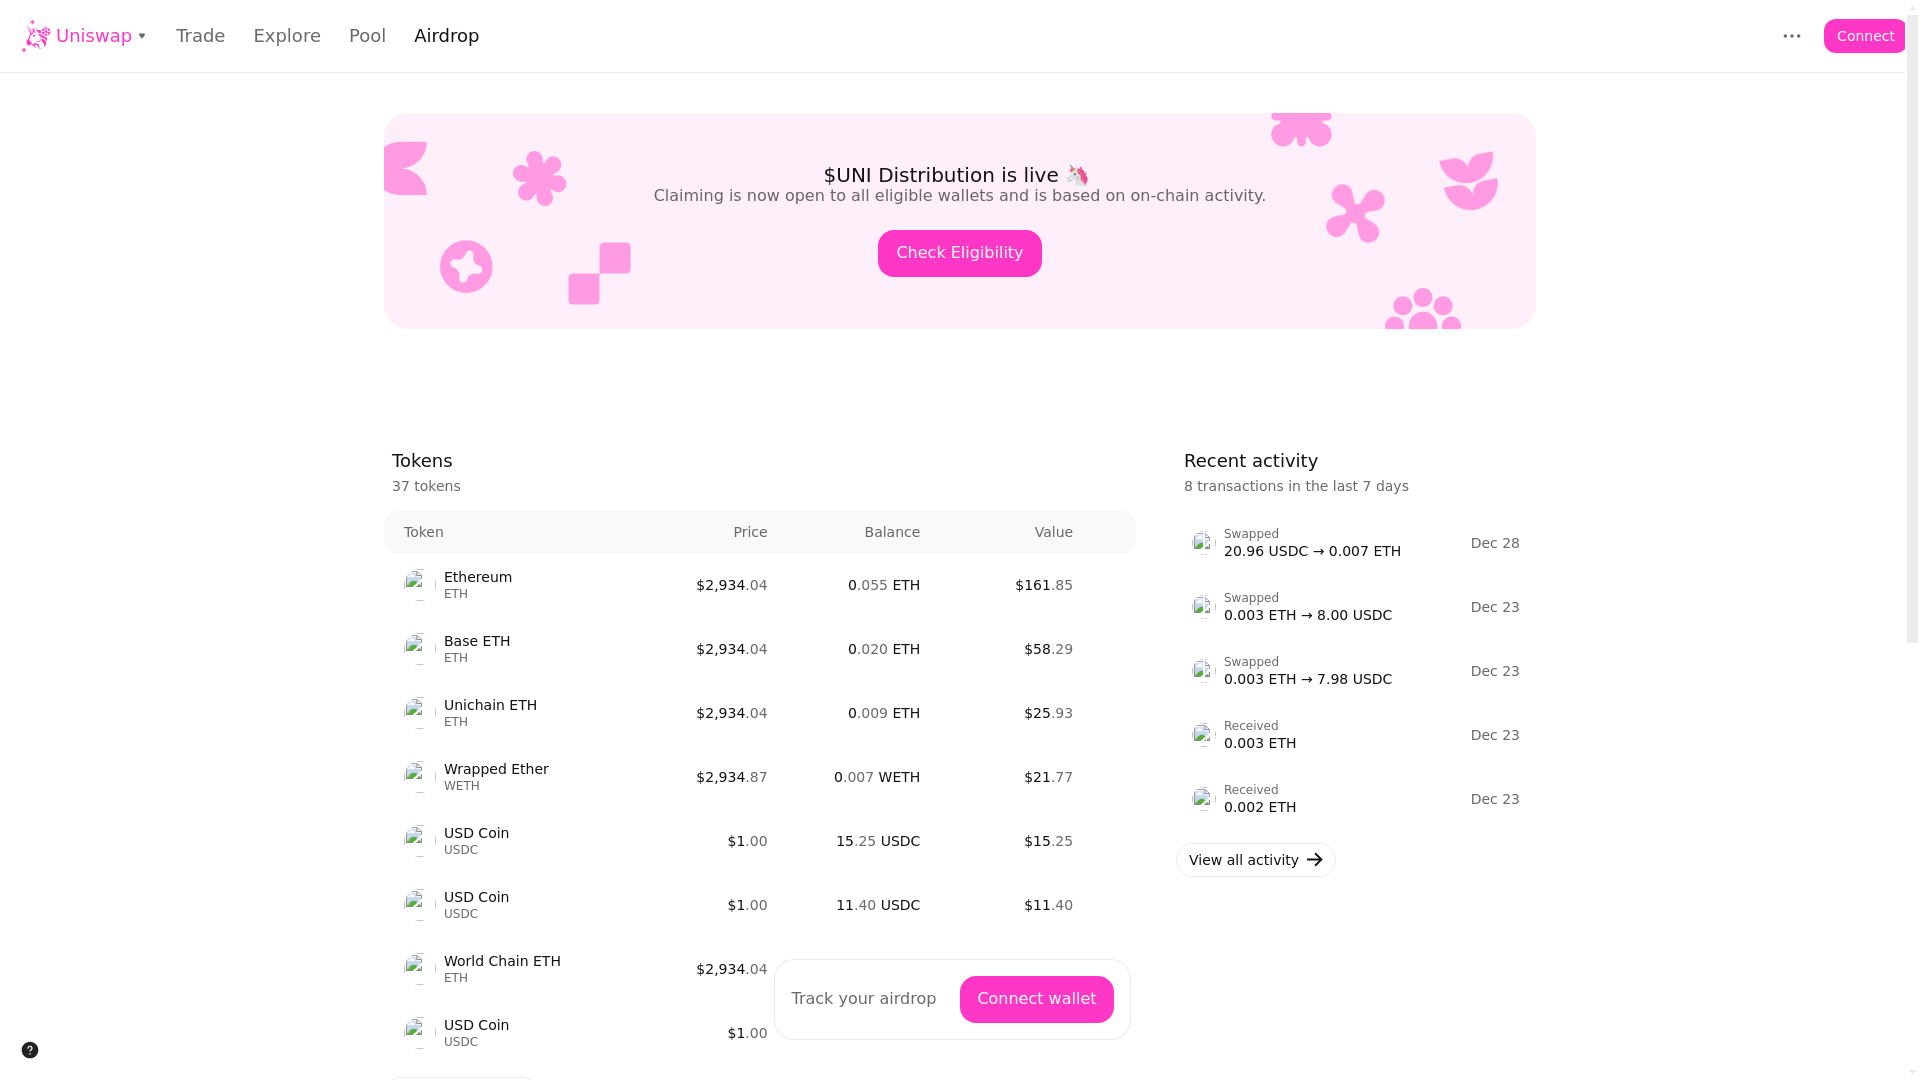
Task: Select the Wrapped Ether token name
Action: [x=496, y=769]
